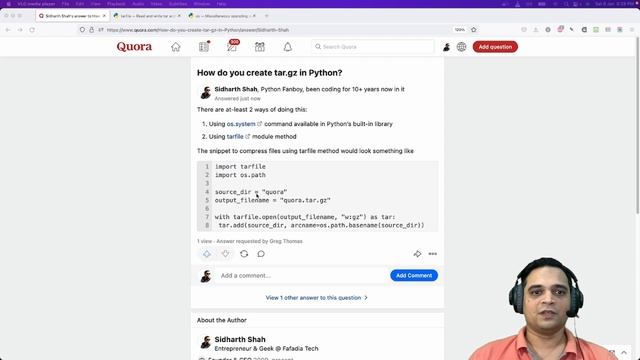Click the 120% zoom indicator in address bar
This screenshot has height=360, width=640.
pyautogui.click(x=460, y=30)
